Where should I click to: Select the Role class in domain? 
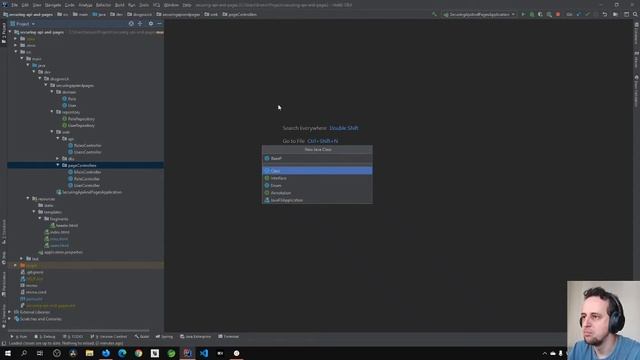[x=72, y=99]
